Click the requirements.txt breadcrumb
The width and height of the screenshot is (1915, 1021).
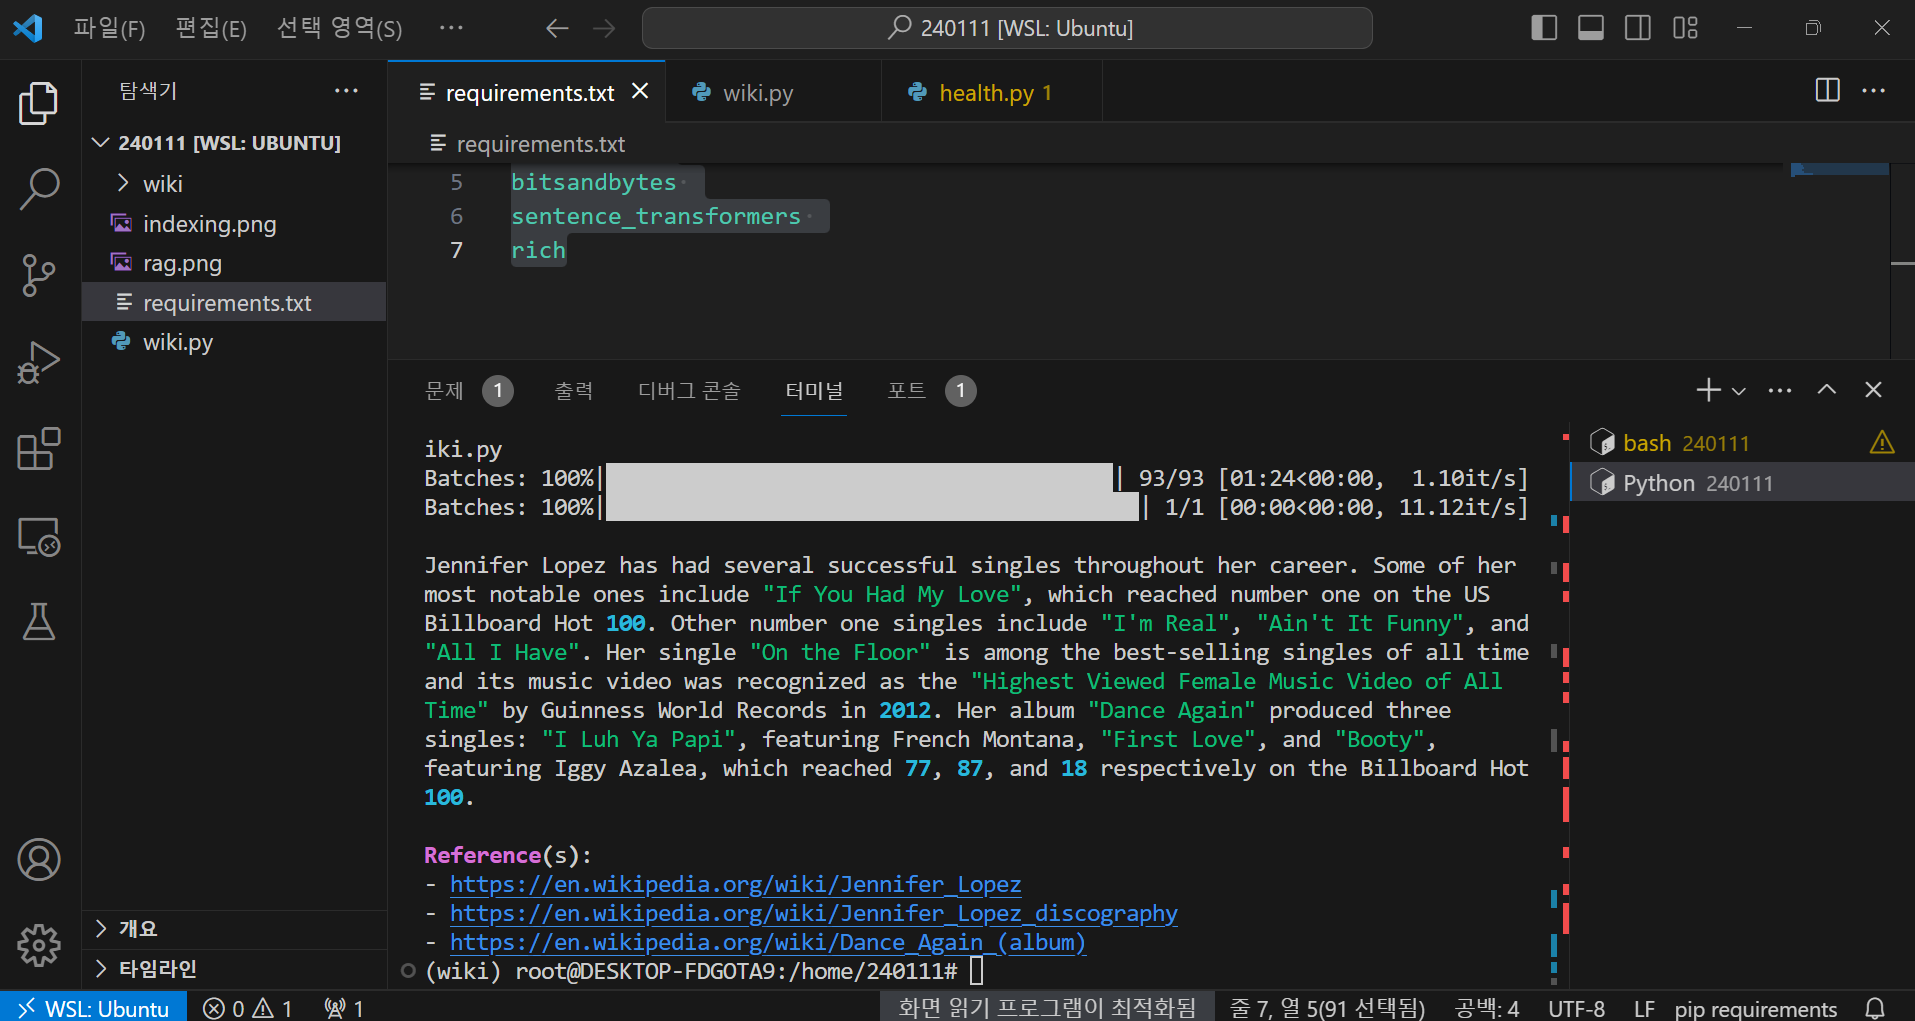[x=528, y=144]
